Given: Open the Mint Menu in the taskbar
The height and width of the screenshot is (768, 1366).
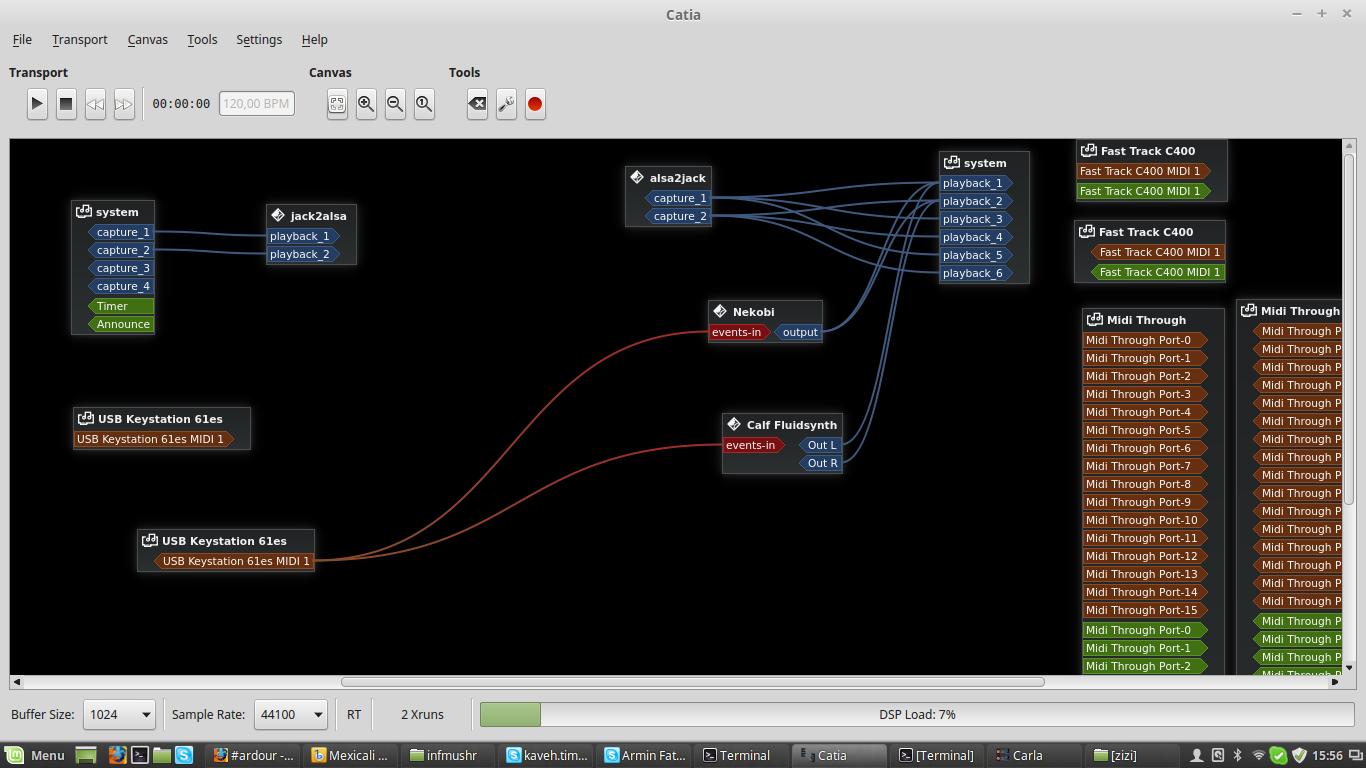Looking at the screenshot, I should [x=35, y=755].
